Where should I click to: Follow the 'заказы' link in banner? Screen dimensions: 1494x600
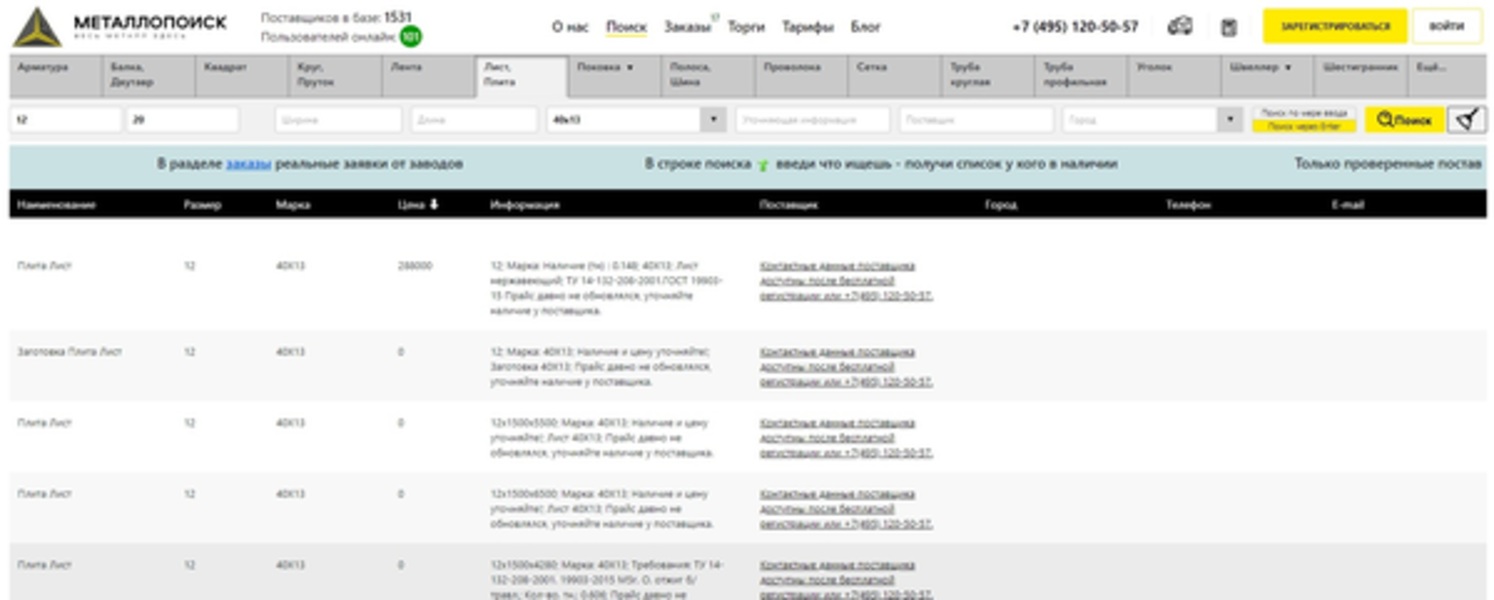[248, 164]
